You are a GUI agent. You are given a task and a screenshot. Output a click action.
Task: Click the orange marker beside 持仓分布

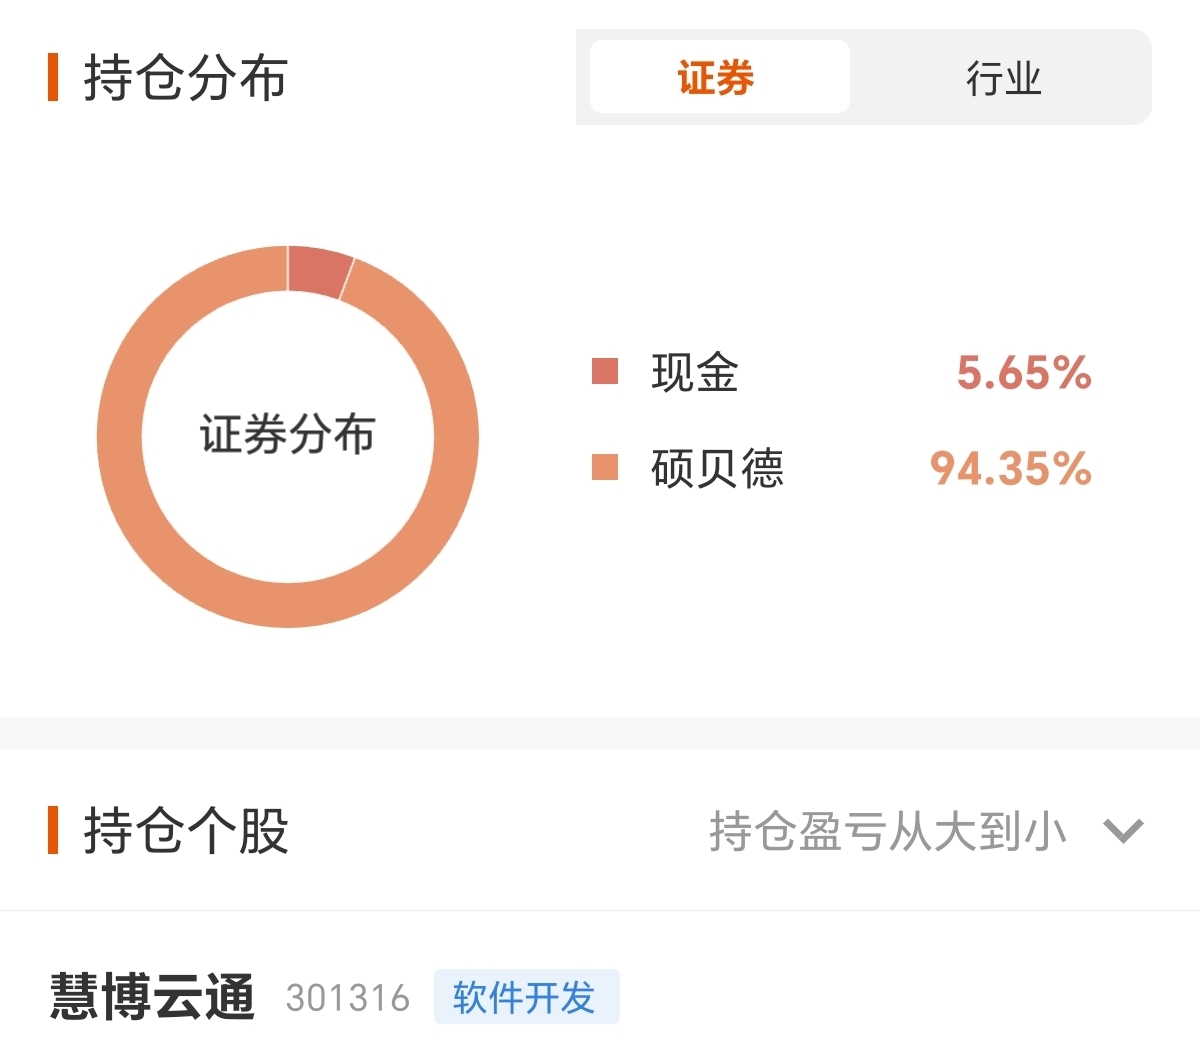pyautogui.click(x=53, y=78)
